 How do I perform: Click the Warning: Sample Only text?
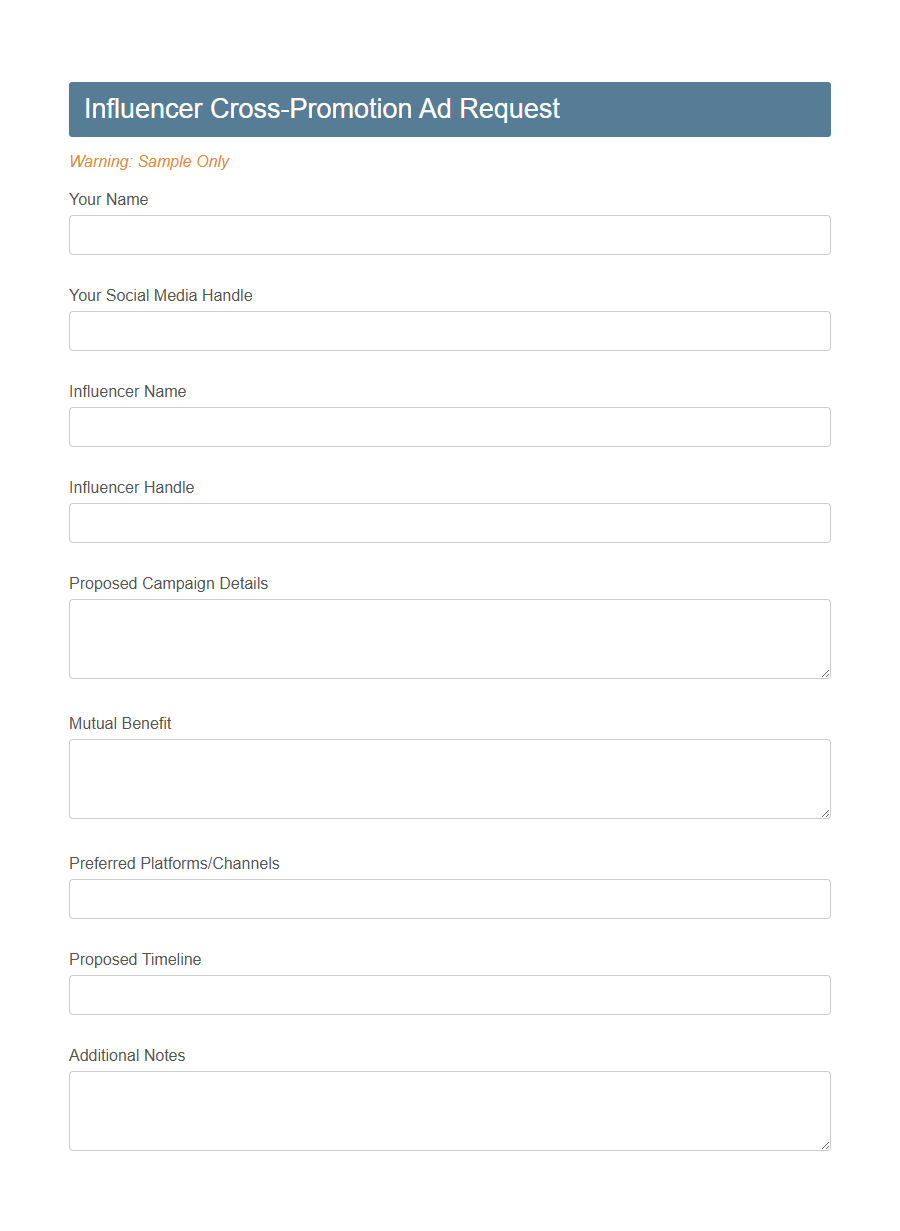click(x=149, y=161)
